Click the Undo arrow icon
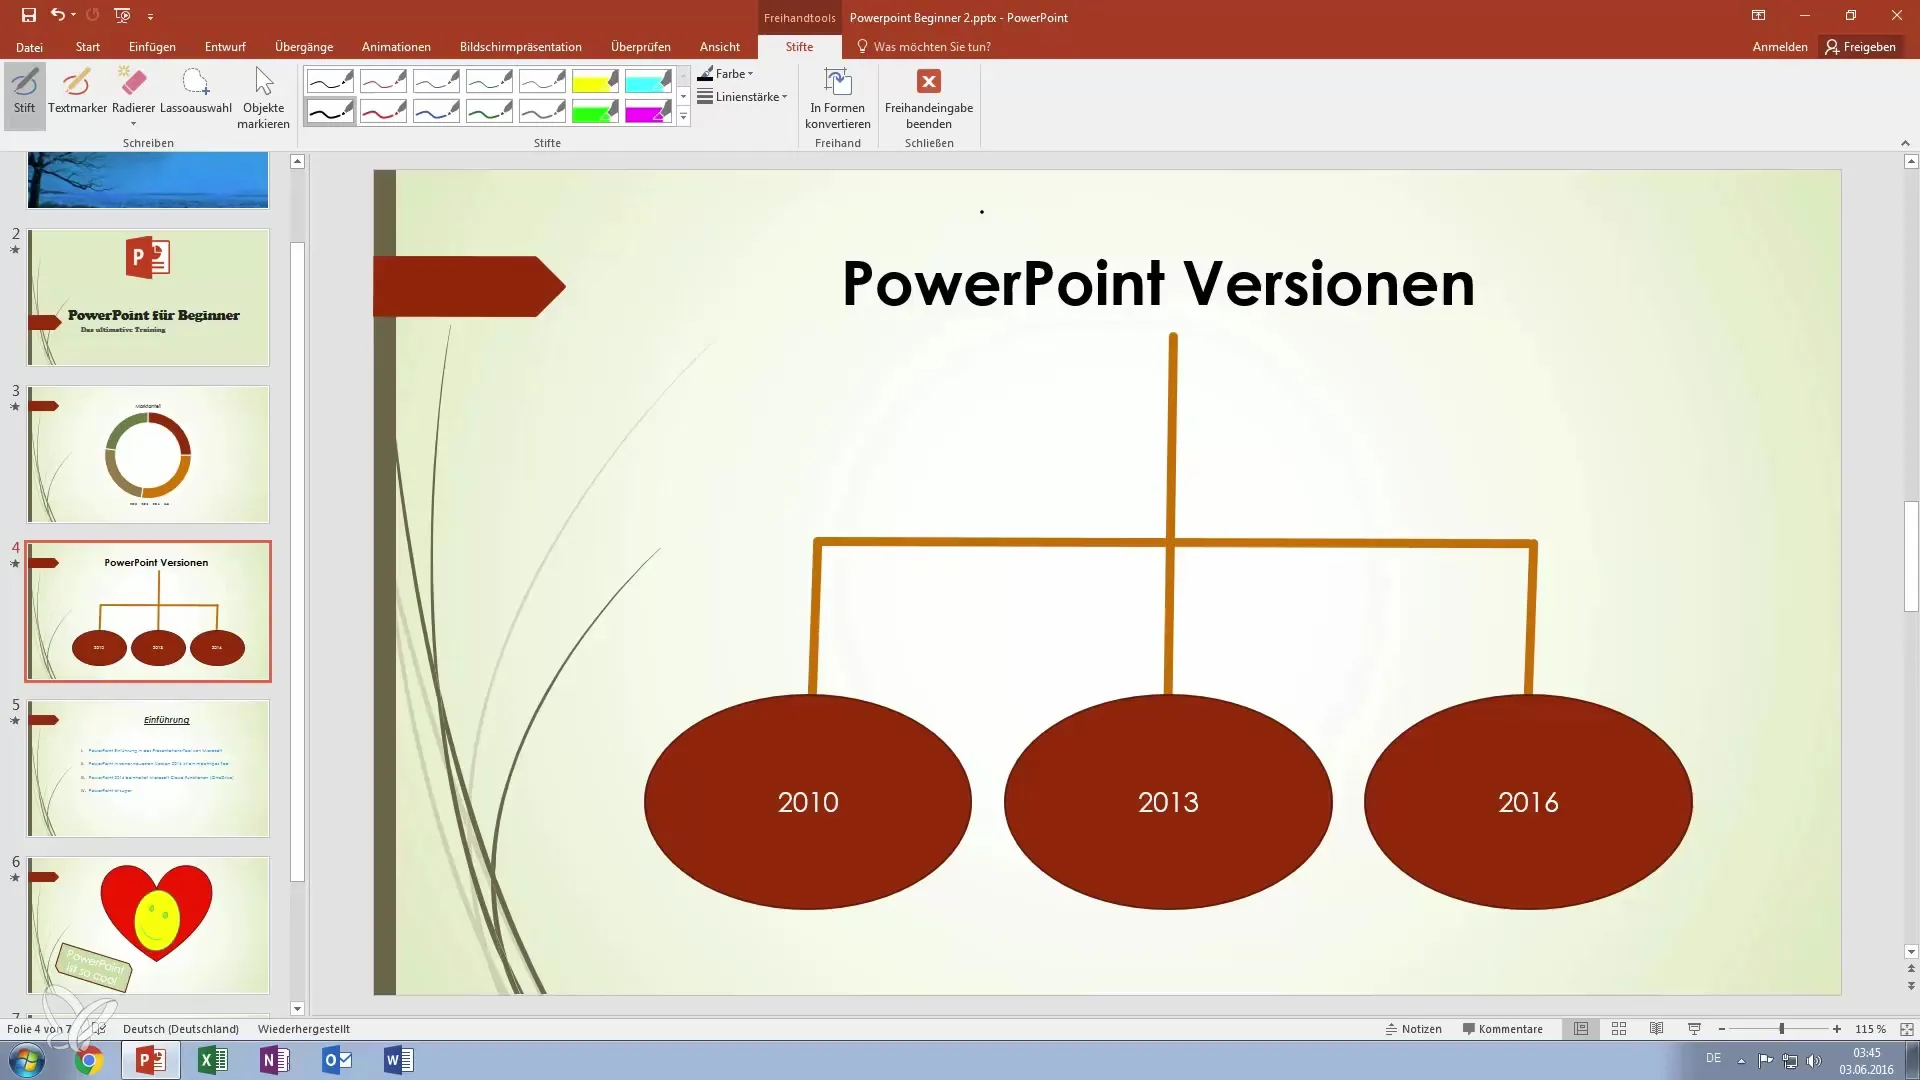 58,15
